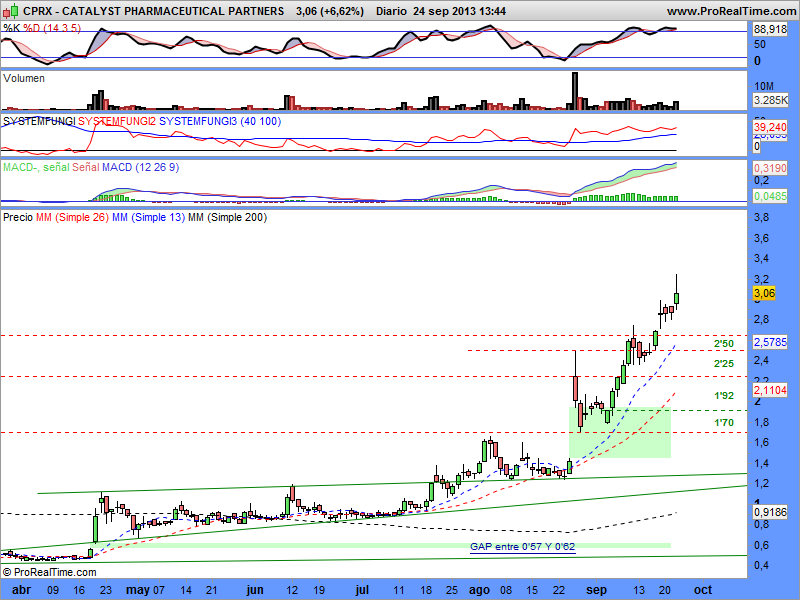Select the Diario timeframe label
The height and width of the screenshot is (600, 800).
391,11
